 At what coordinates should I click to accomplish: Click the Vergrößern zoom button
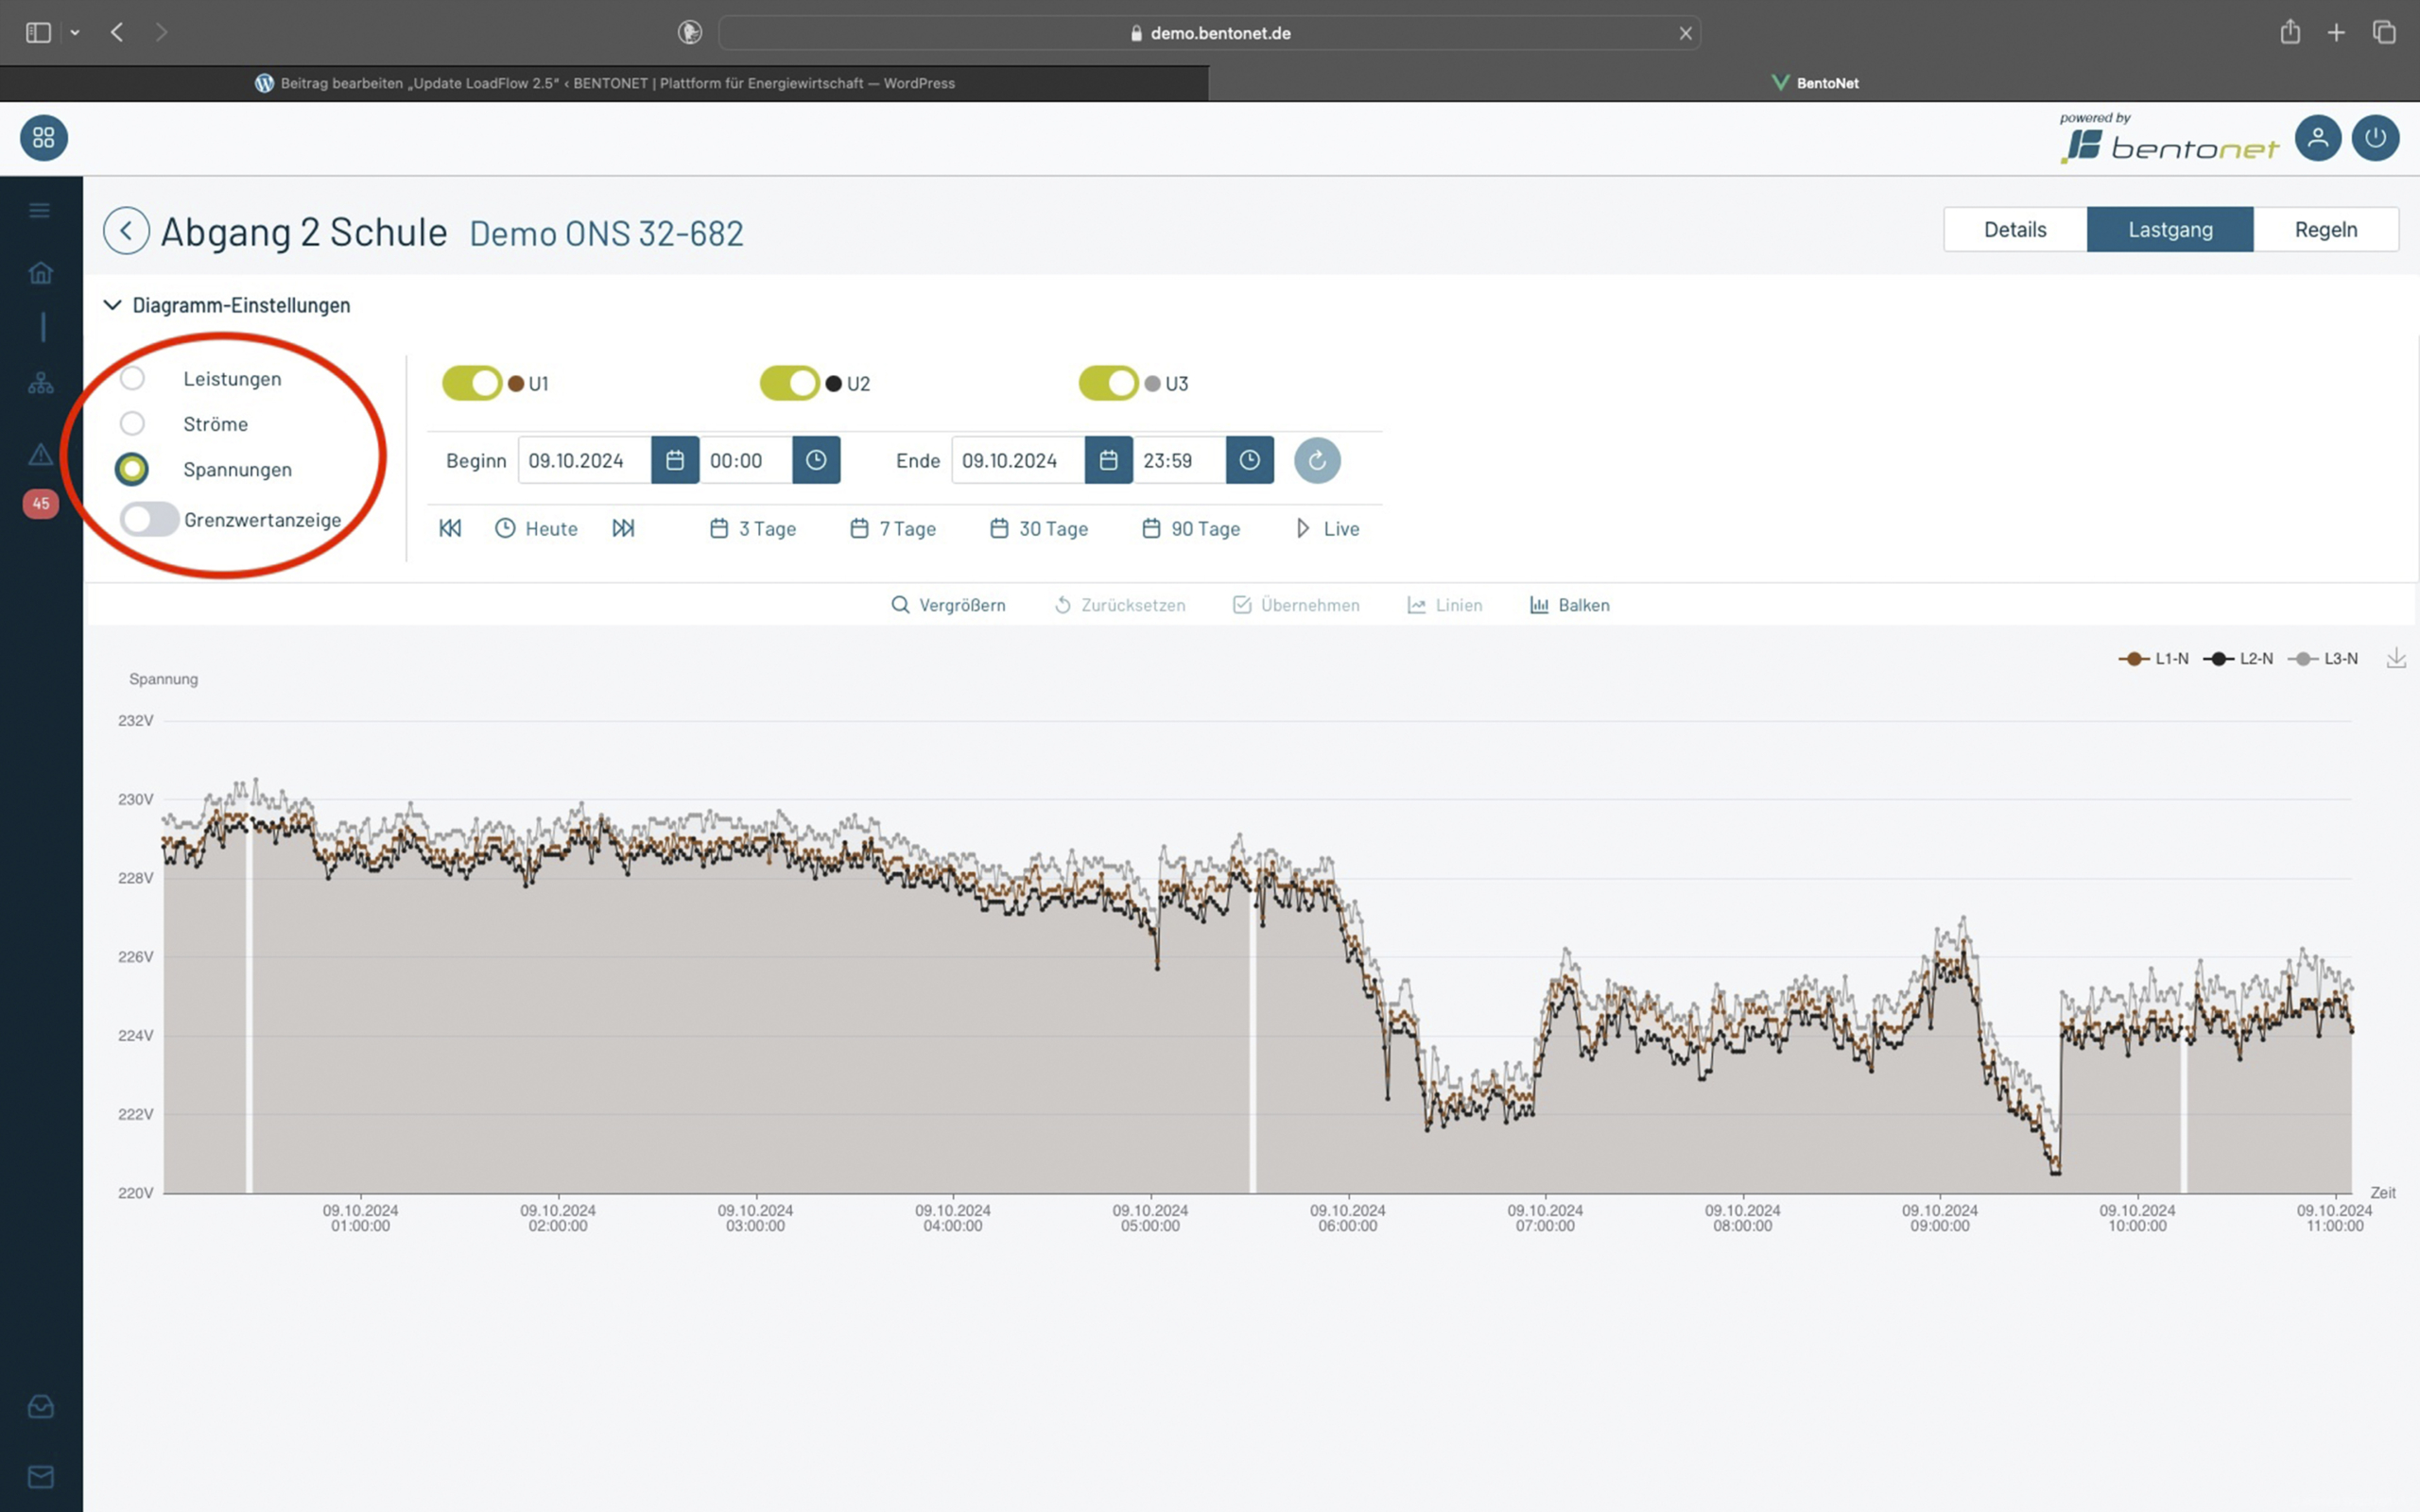pos(948,605)
